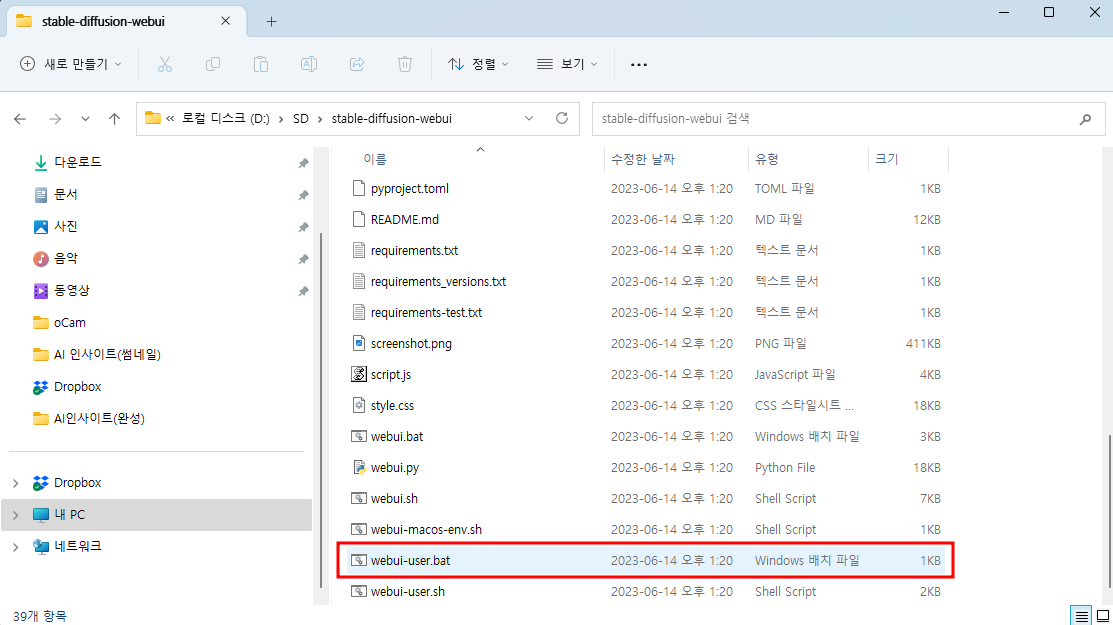Open a new tab with plus button
1113x625 pixels.
[271, 21]
